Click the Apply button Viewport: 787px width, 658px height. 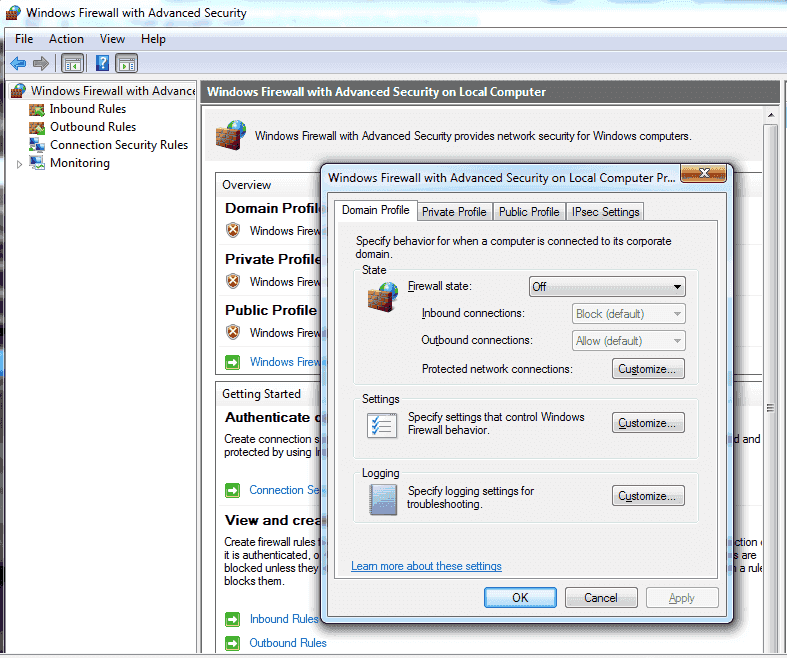pos(682,598)
